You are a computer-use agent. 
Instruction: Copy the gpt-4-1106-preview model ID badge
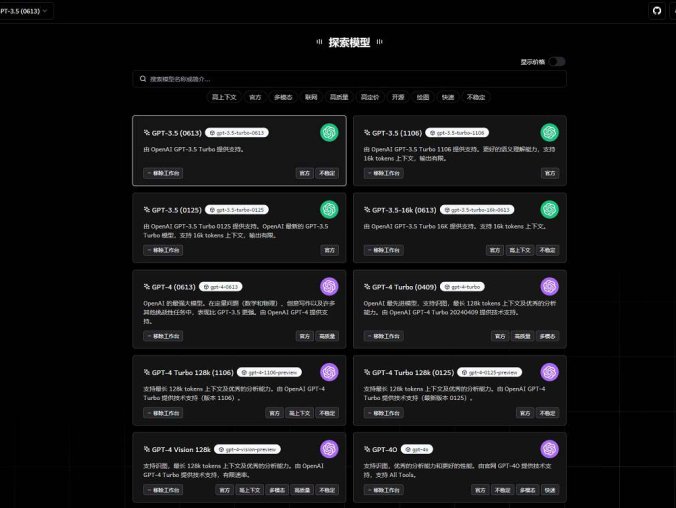pyautogui.click(x=269, y=372)
